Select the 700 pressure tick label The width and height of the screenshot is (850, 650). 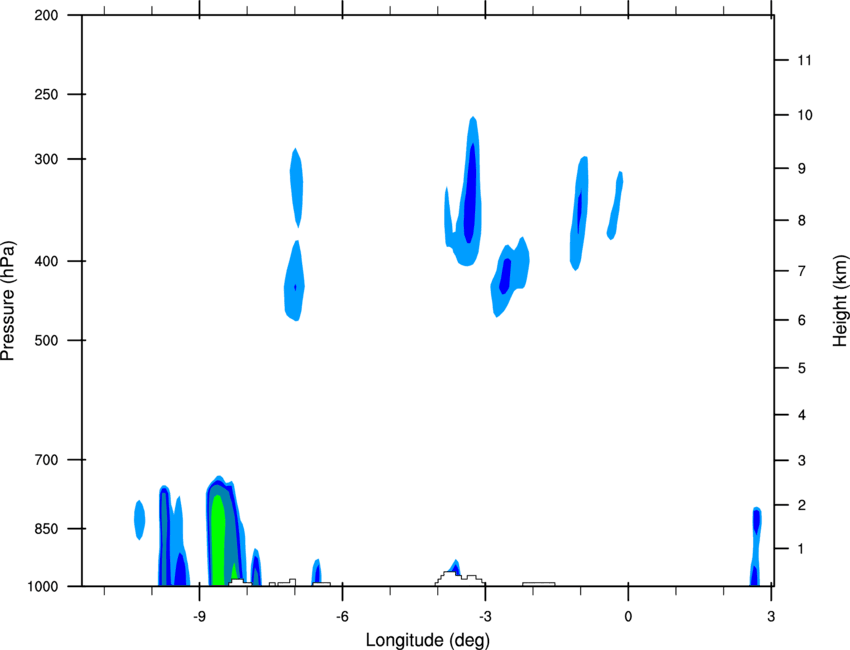[x=46, y=460]
